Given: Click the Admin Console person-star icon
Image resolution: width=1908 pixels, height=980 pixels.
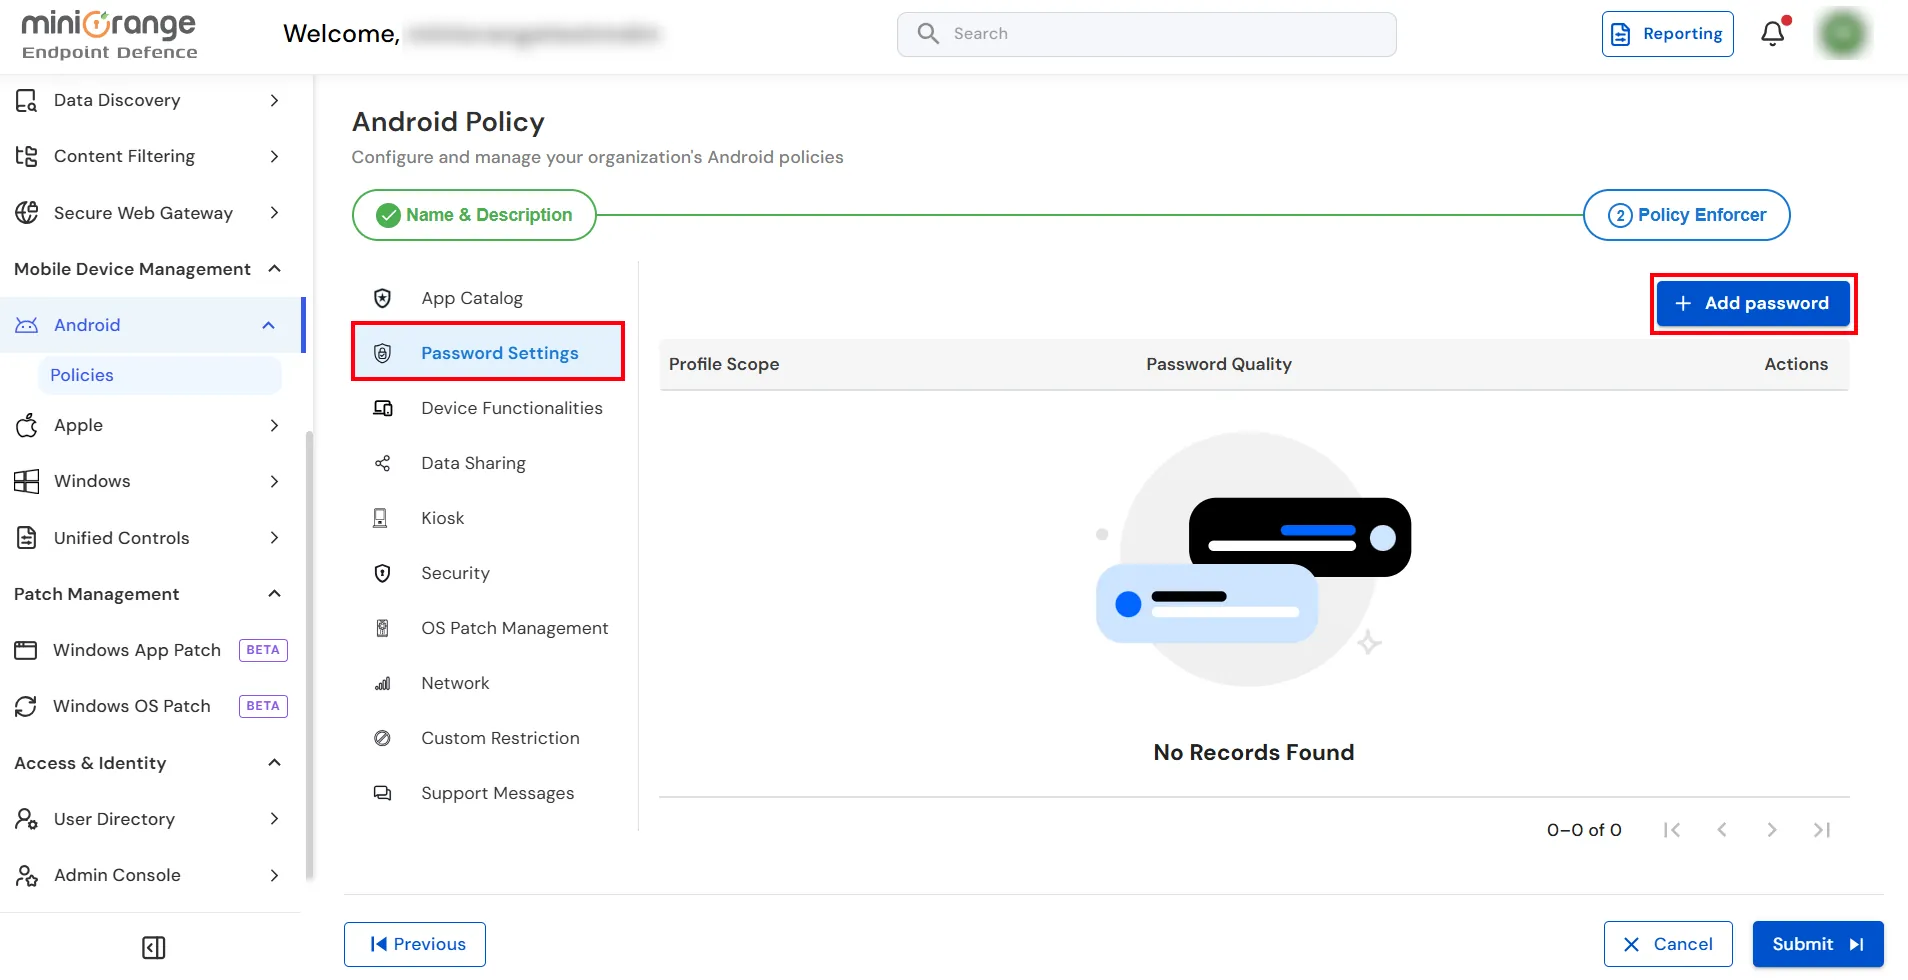Looking at the screenshot, I should click(x=27, y=875).
